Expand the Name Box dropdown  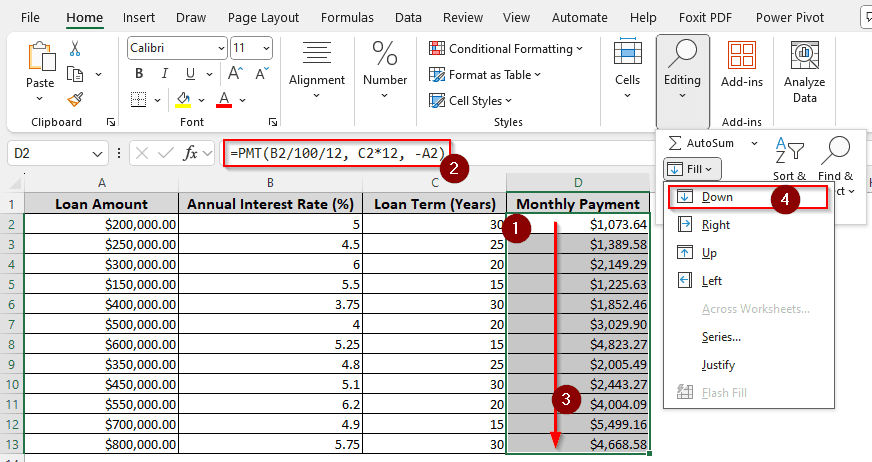click(x=97, y=153)
